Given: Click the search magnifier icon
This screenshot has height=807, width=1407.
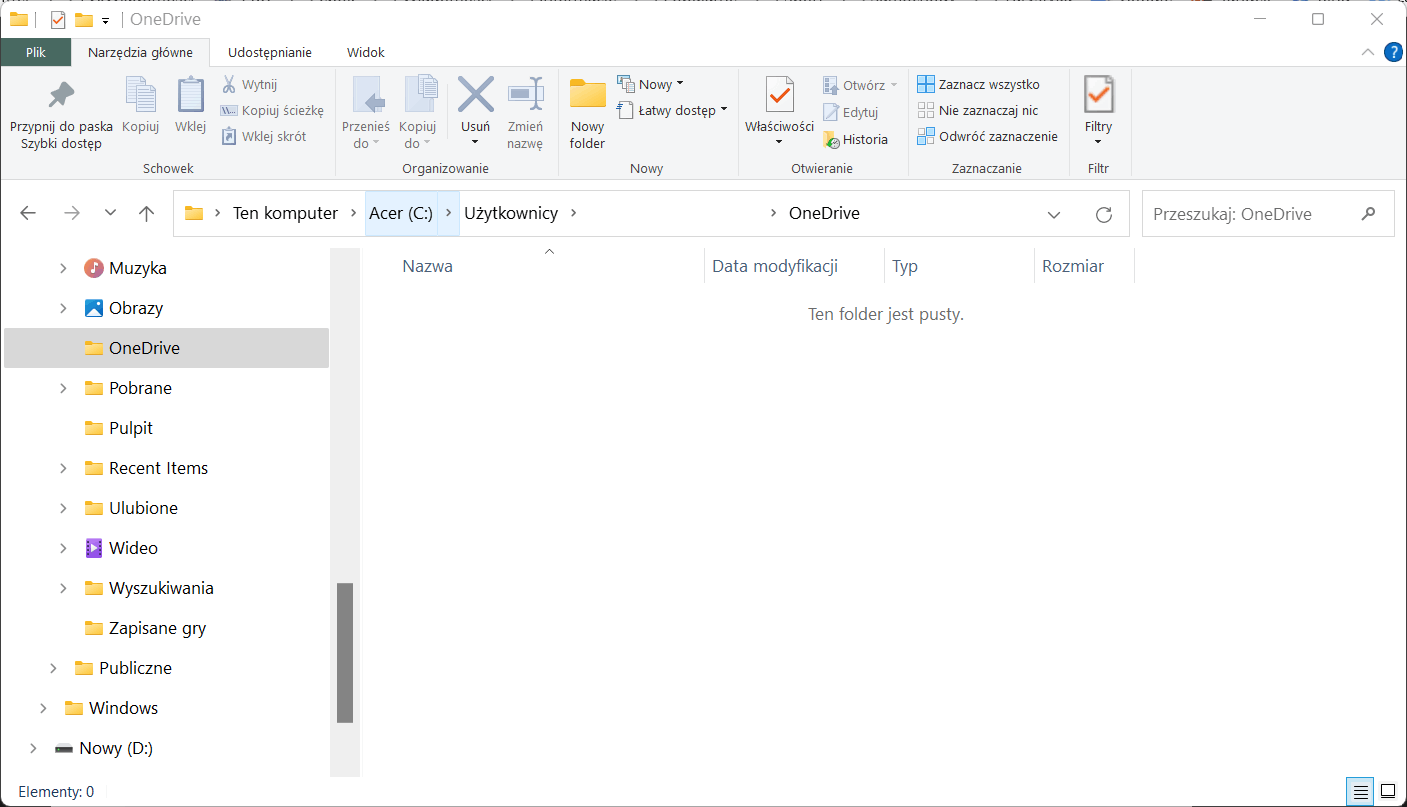Looking at the screenshot, I should (1369, 213).
